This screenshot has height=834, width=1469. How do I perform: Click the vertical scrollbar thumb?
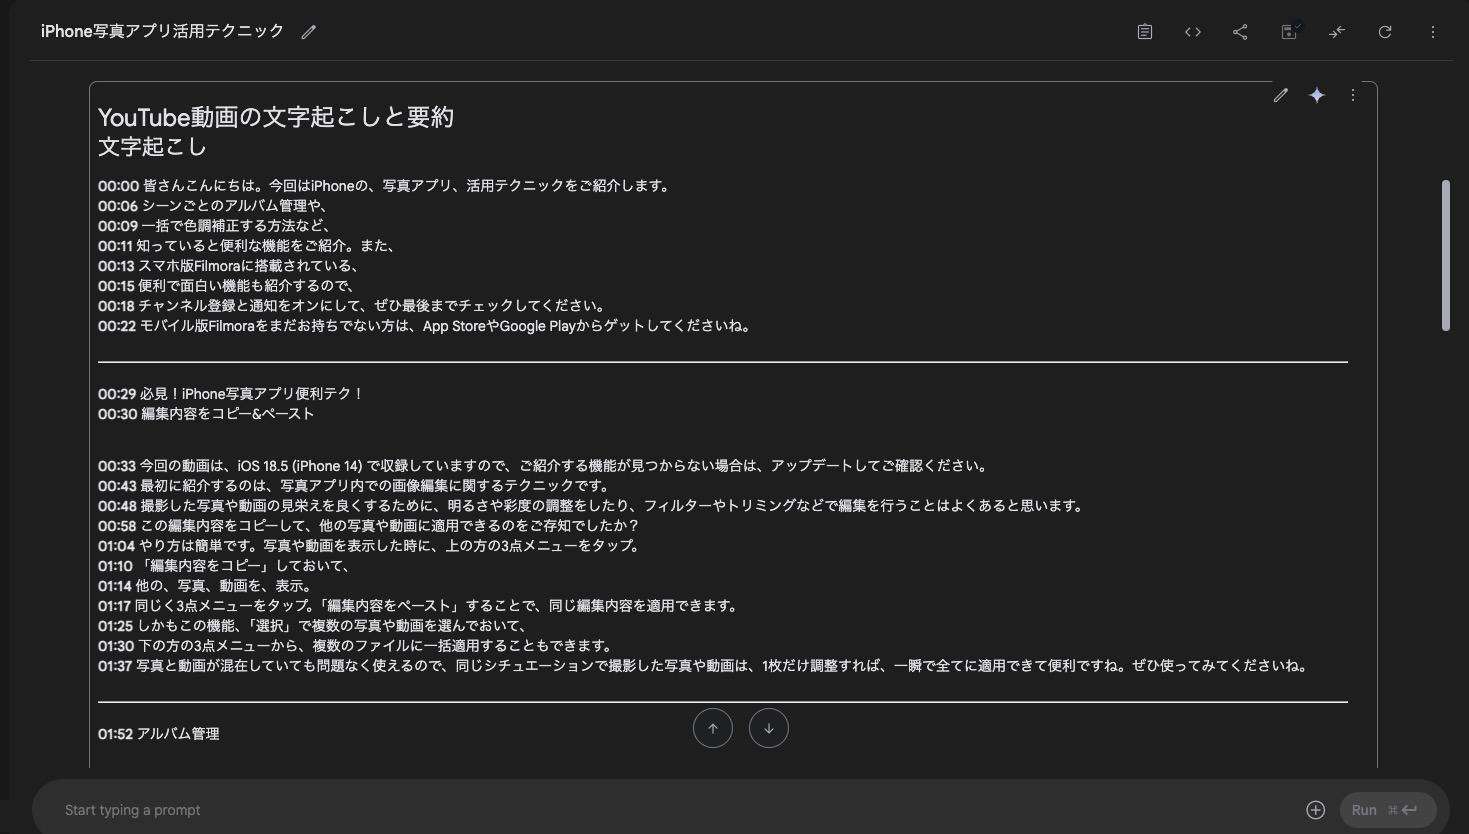(1446, 255)
